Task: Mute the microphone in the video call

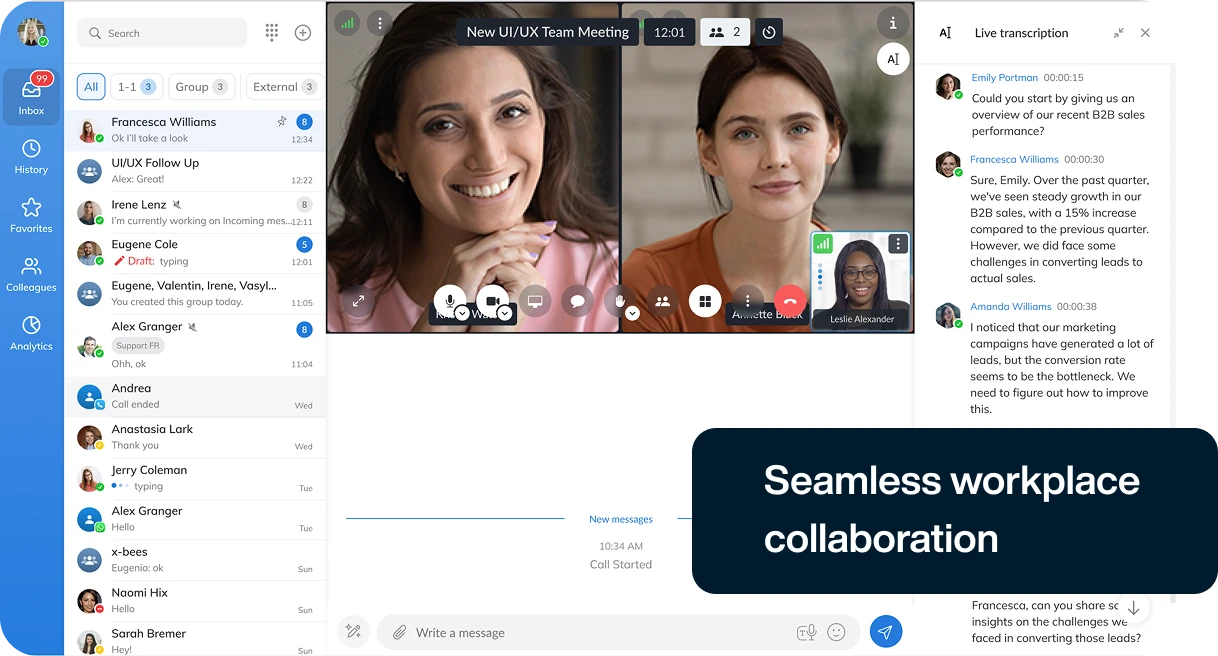Action: tap(450, 299)
